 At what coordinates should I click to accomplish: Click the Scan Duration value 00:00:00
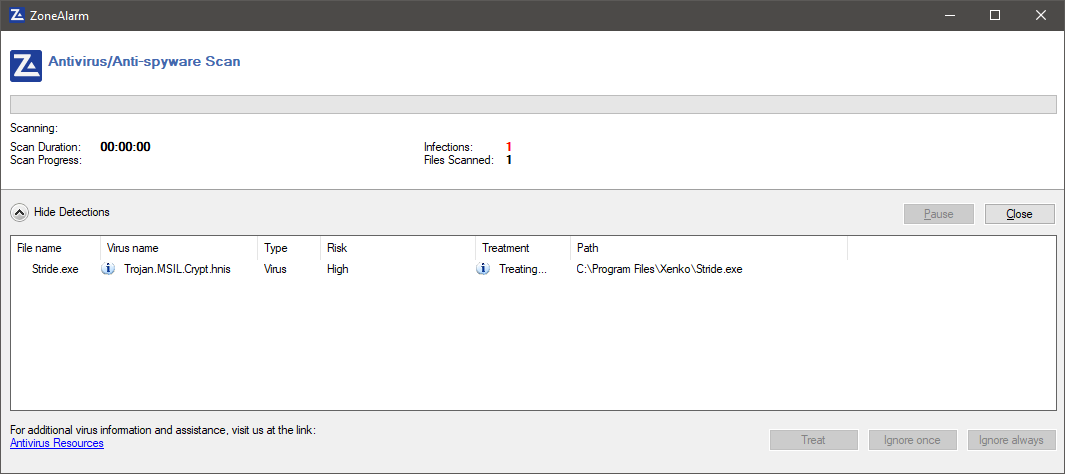[x=126, y=147]
